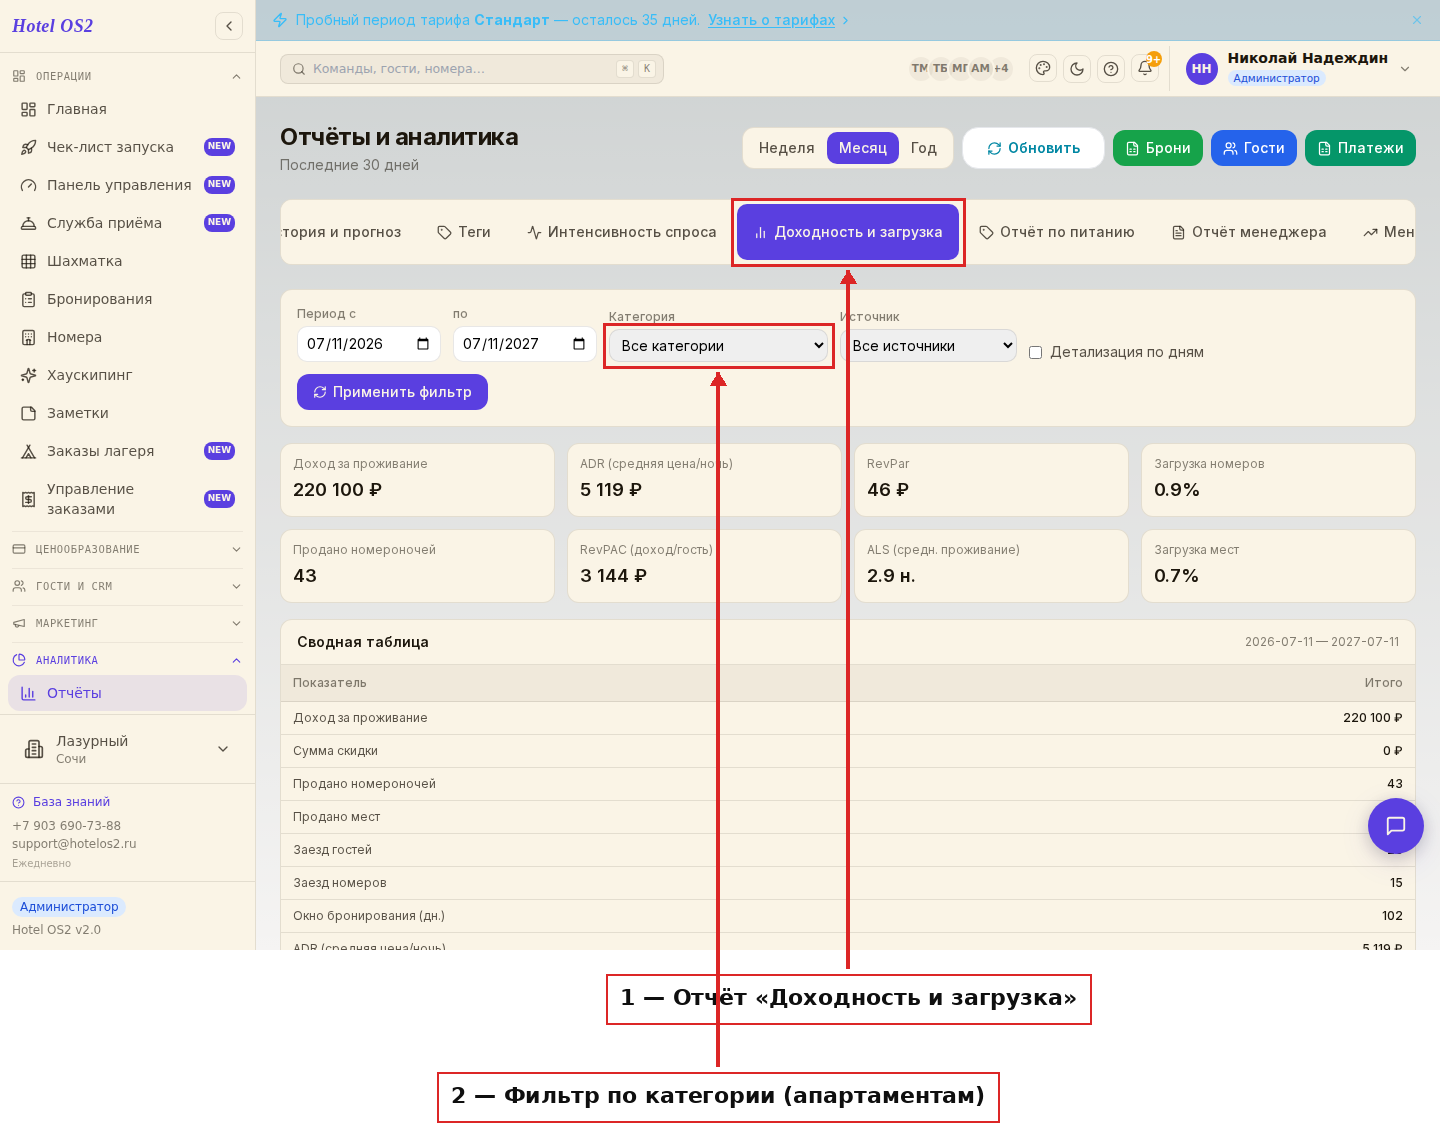Click the Окно бронирования (дн.) row

(x=848, y=916)
